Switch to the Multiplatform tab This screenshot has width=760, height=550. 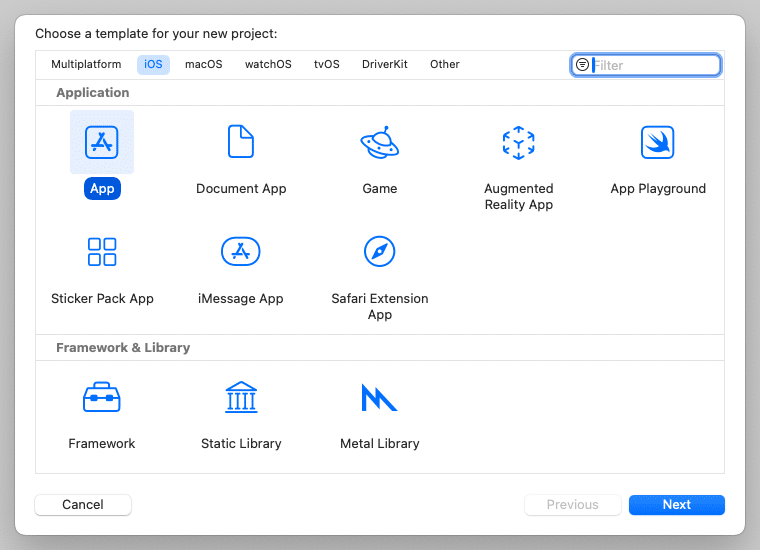(x=86, y=64)
